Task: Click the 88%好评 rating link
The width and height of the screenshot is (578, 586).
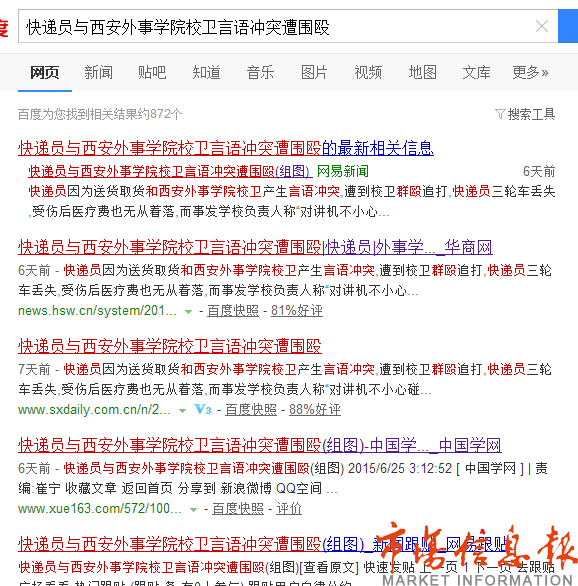Action: 315,410
